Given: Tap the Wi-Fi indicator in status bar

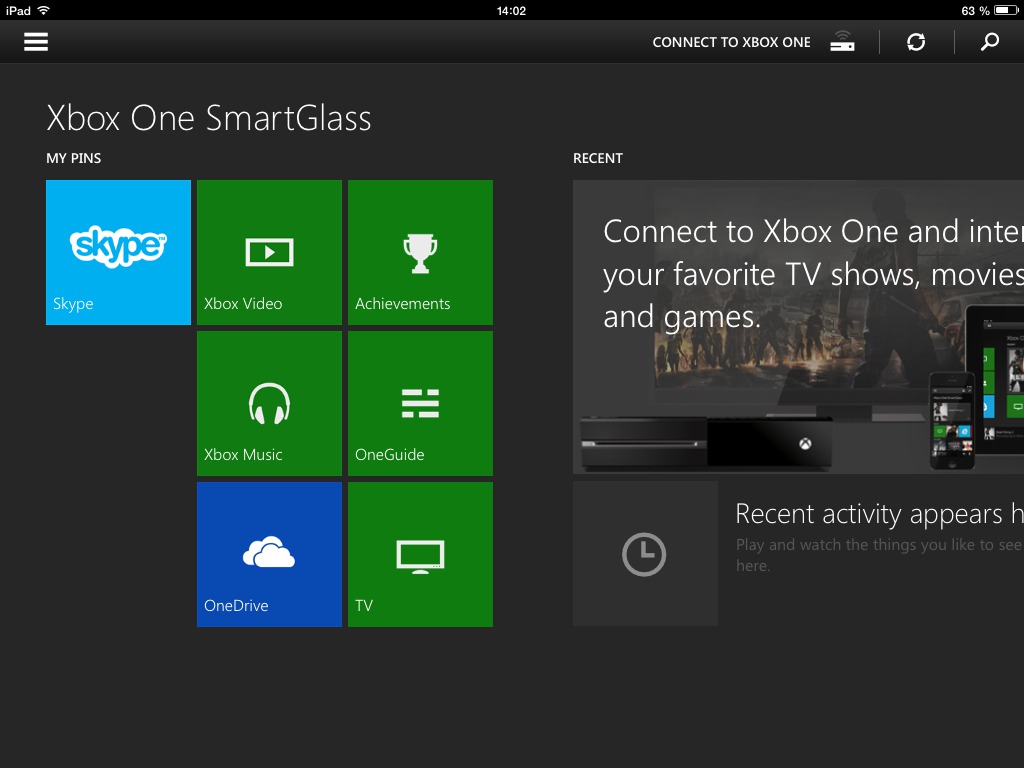Looking at the screenshot, I should tap(42, 10).
